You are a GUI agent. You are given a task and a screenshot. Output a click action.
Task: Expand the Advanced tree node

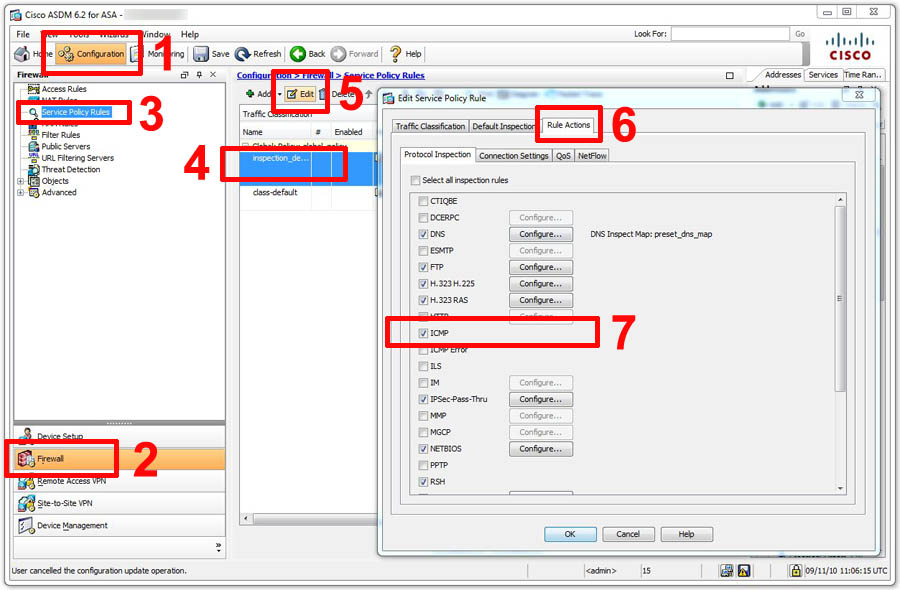click(21, 192)
